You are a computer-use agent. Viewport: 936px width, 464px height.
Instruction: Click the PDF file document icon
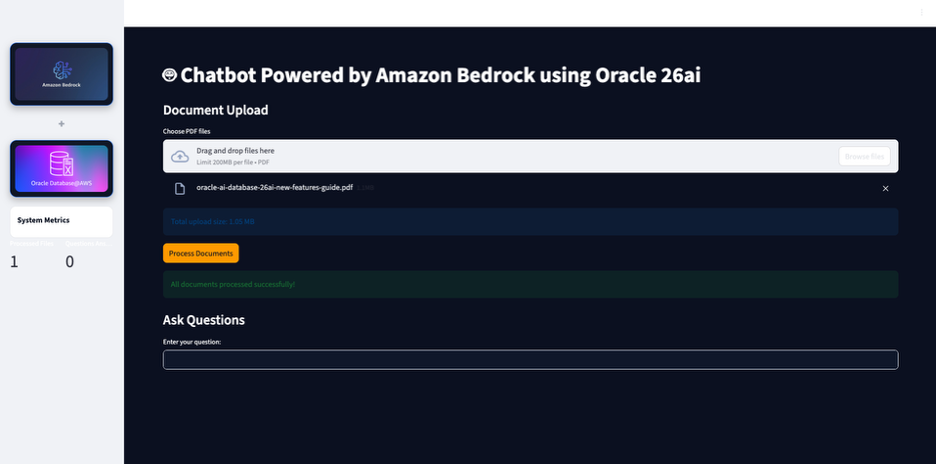[x=180, y=188]
